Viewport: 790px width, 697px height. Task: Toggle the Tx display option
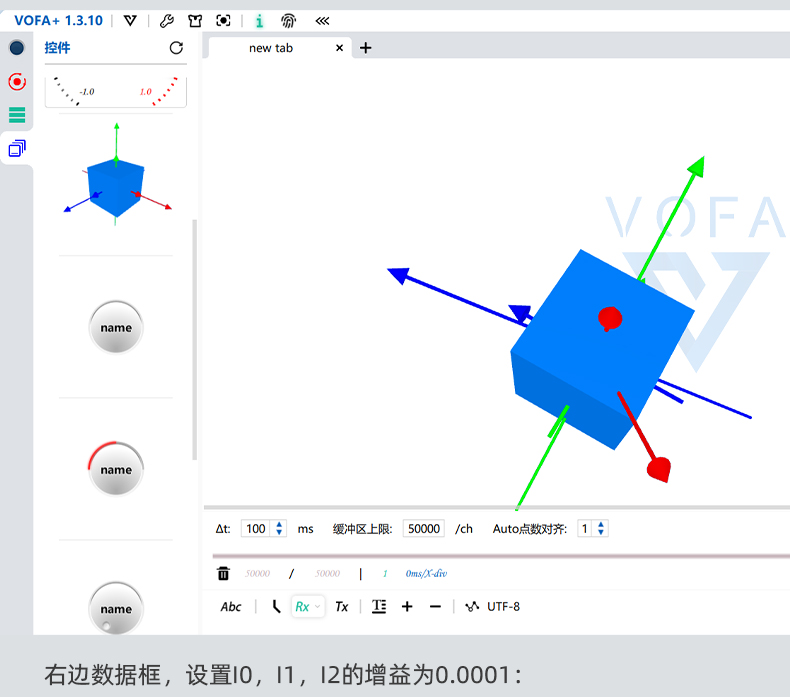coord(341,606)
